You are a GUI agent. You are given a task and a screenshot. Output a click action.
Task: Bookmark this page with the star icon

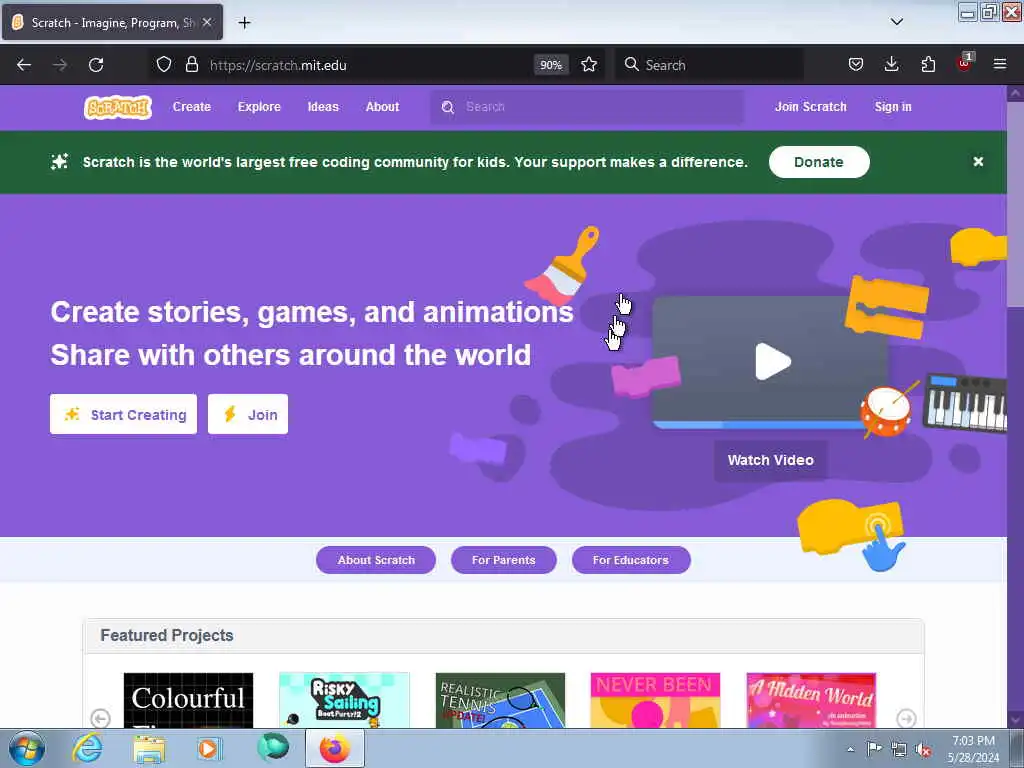coord(589,65)
